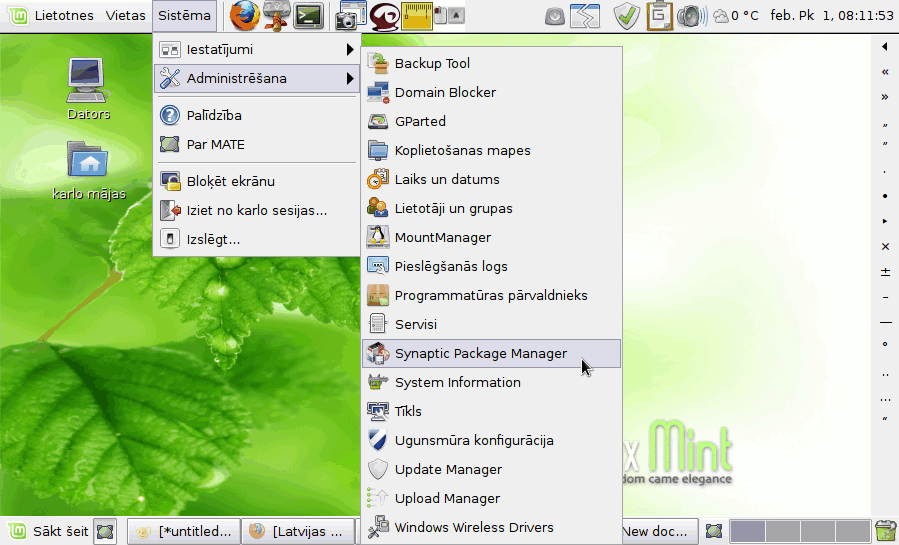Click the show-desktop icon beside Sākt šeit
The height and width of the screenshot is (545, 899).
(105, 531)
